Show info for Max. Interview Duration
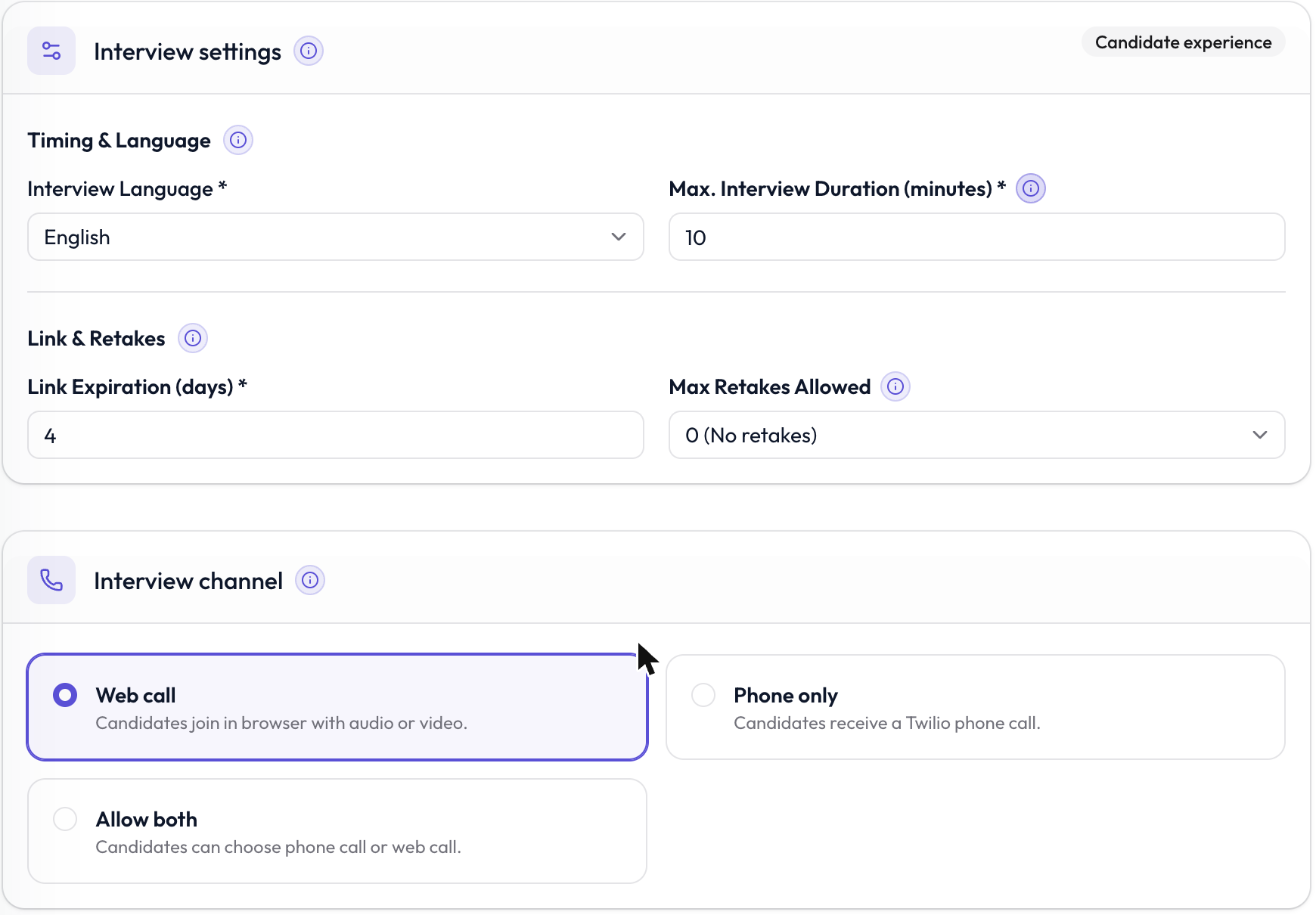 point(1031,188)
